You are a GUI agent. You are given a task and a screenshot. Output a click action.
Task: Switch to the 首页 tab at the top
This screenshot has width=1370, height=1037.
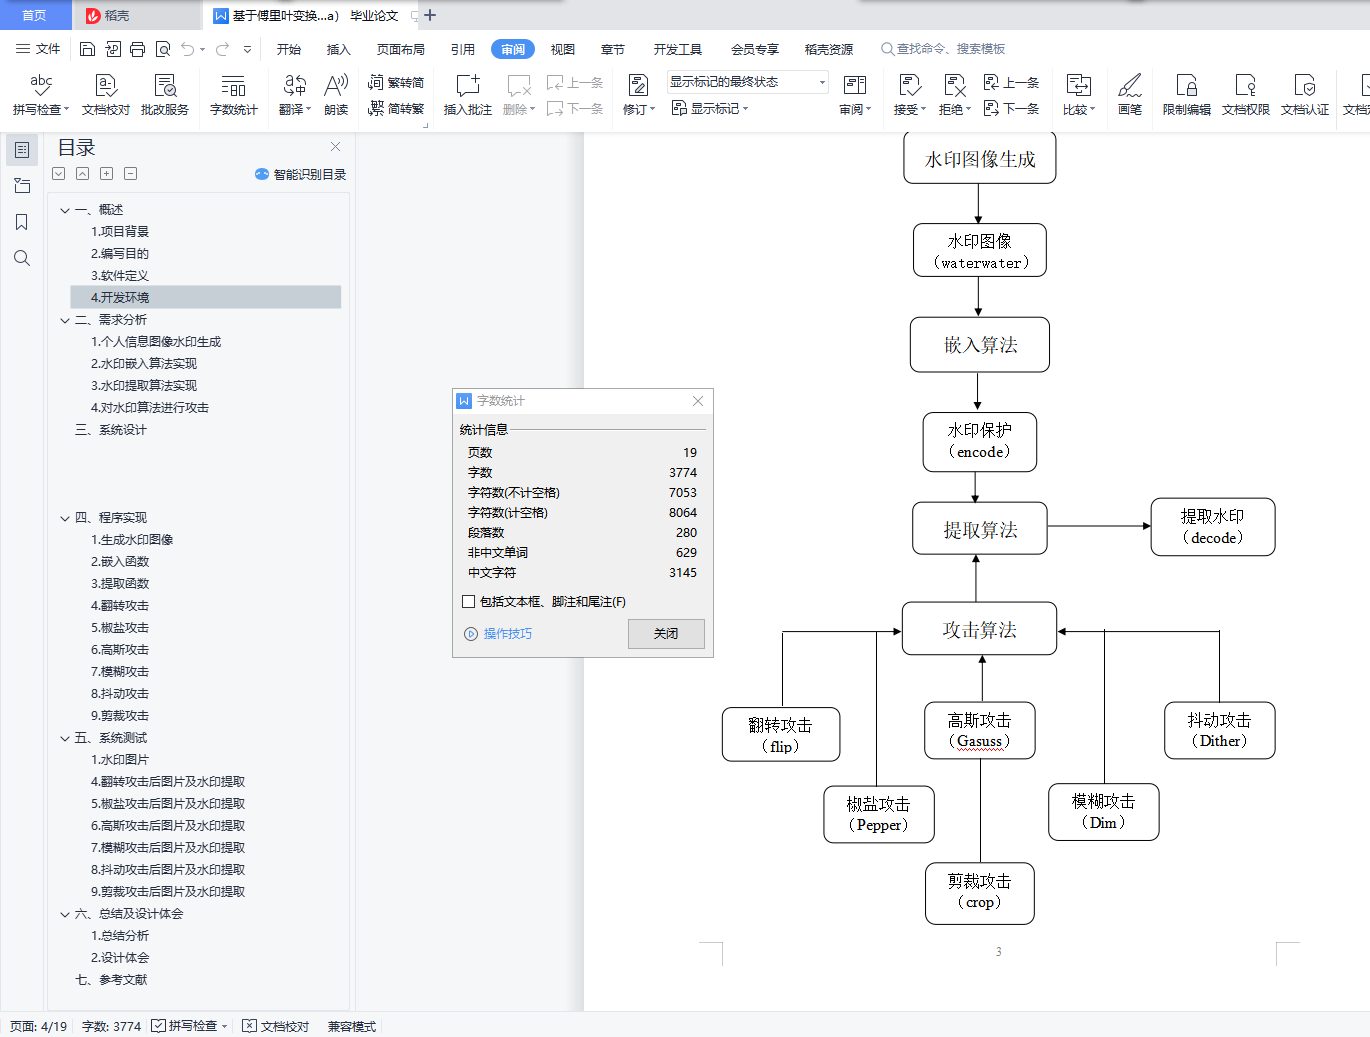(35, 15)
